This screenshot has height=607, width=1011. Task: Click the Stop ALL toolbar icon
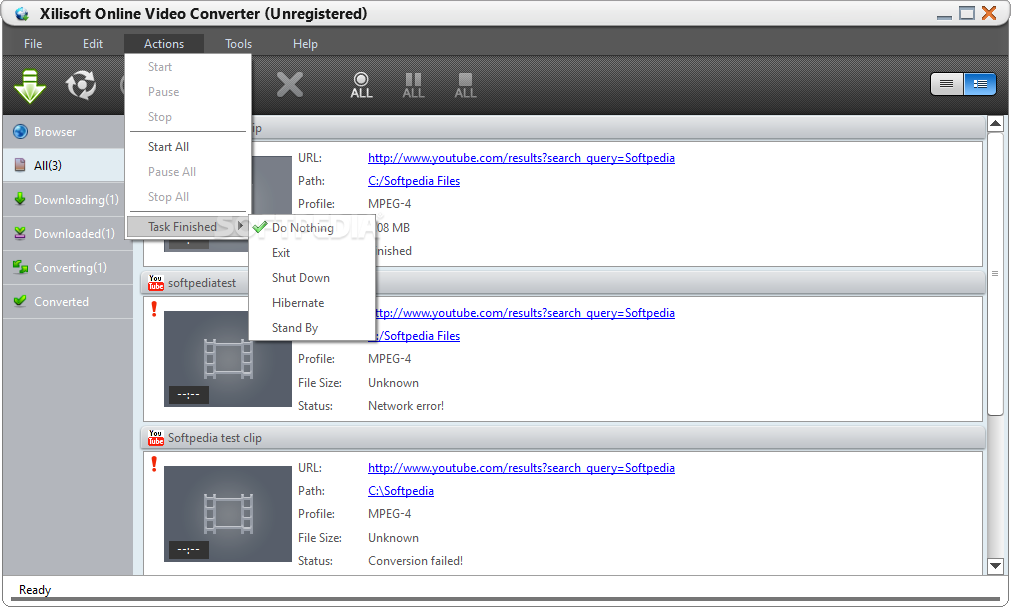tap(465, 85)
